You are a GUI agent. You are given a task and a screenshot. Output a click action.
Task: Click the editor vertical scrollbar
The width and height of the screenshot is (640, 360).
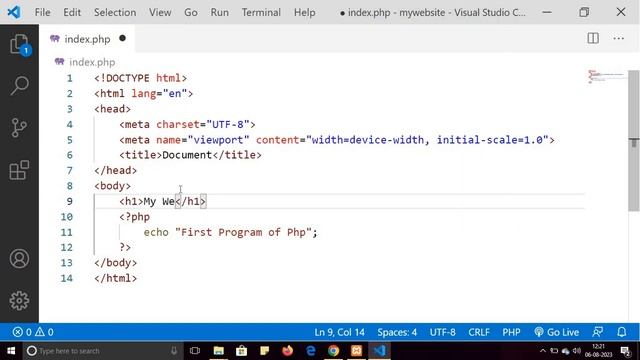(634, 141)
